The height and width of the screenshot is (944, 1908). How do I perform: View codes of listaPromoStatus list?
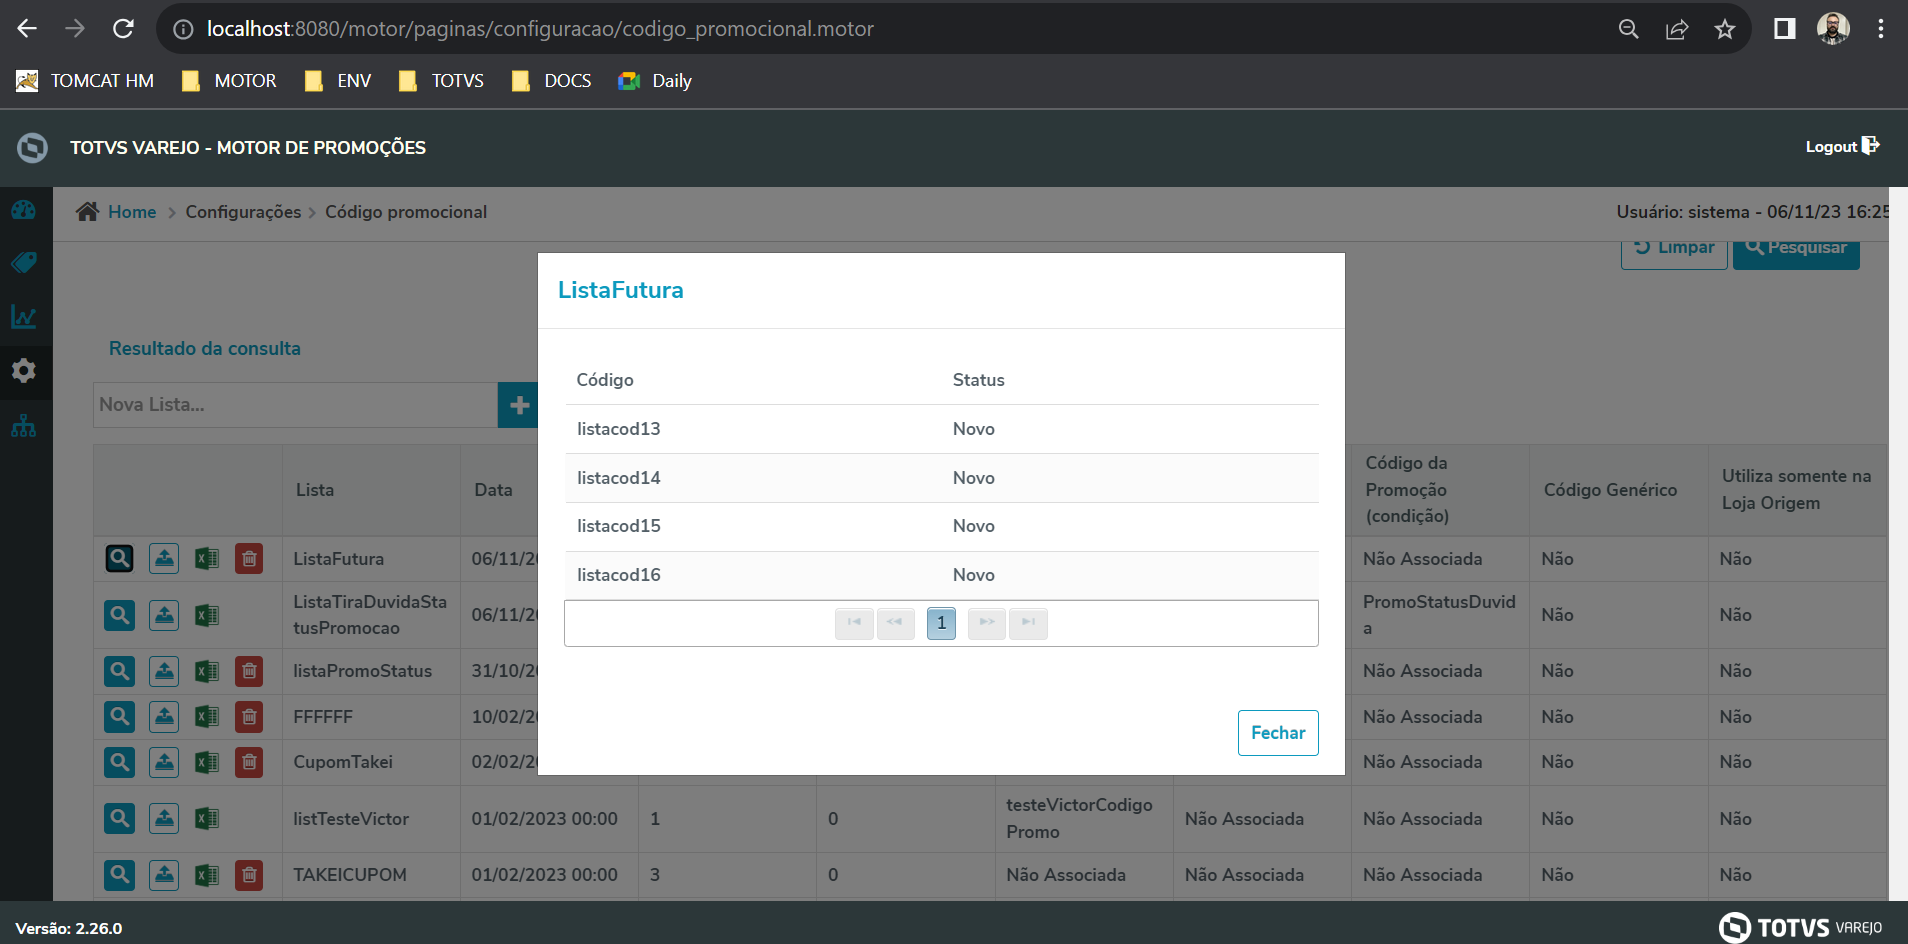[119, 670]
